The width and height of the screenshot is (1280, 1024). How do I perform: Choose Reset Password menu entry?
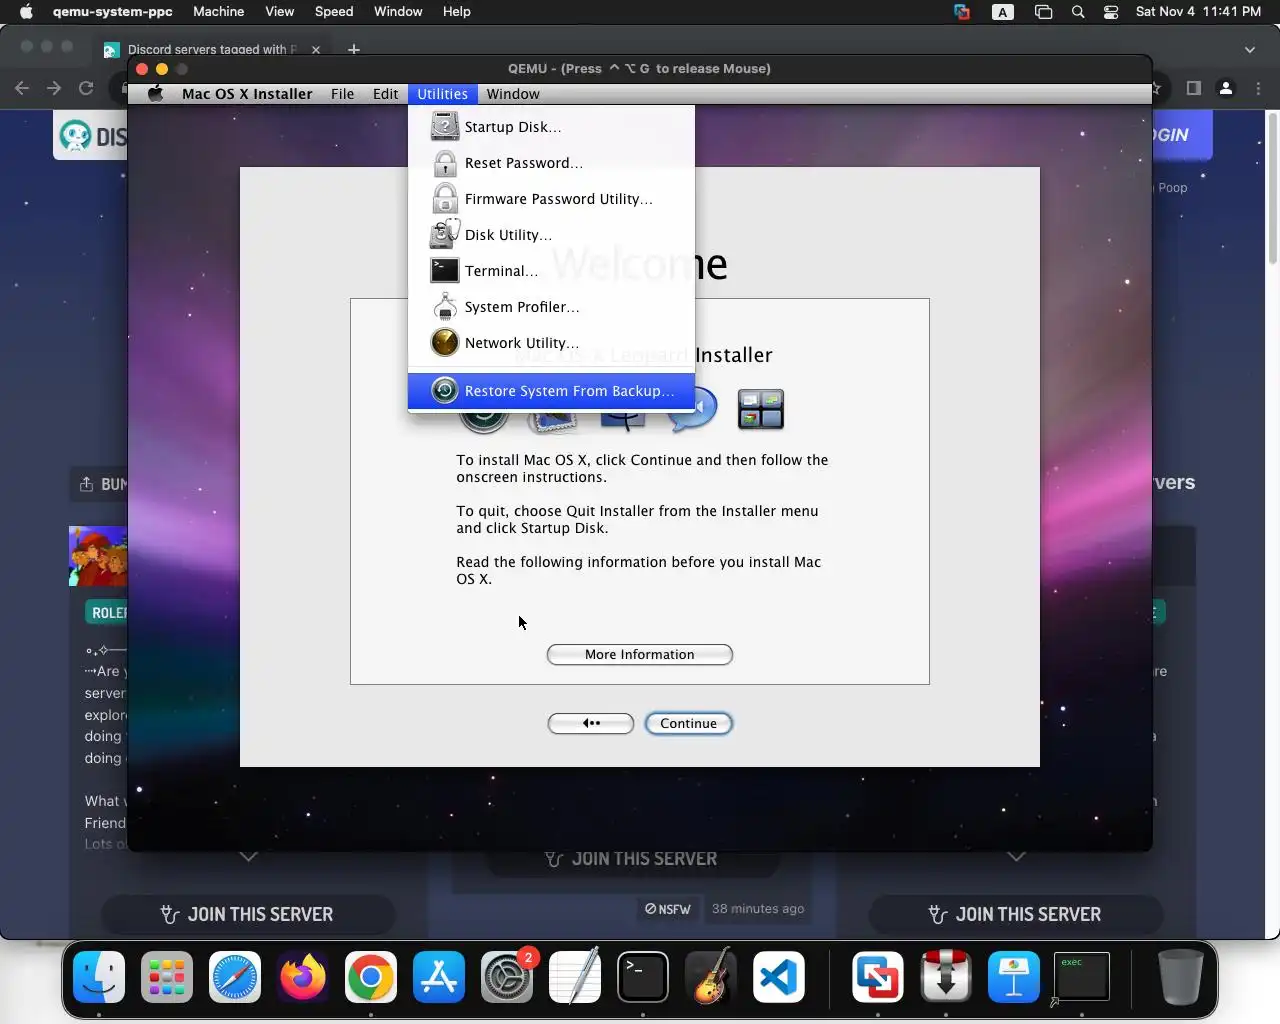point(551,163)
